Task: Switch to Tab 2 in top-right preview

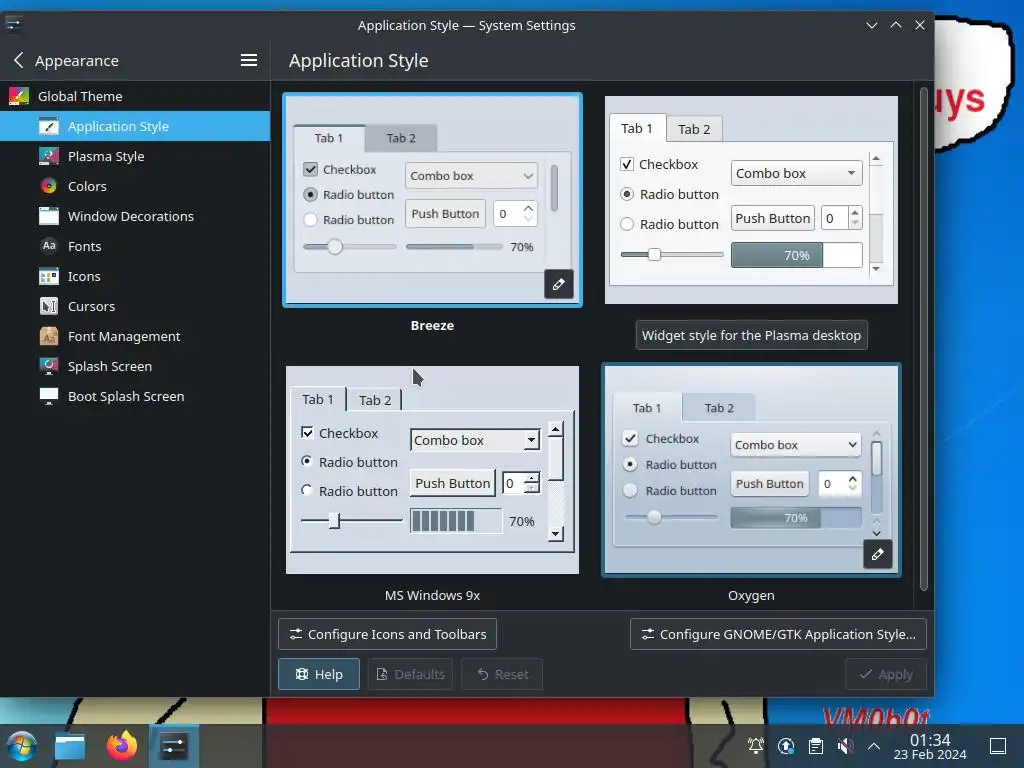Action: (694, 129)
